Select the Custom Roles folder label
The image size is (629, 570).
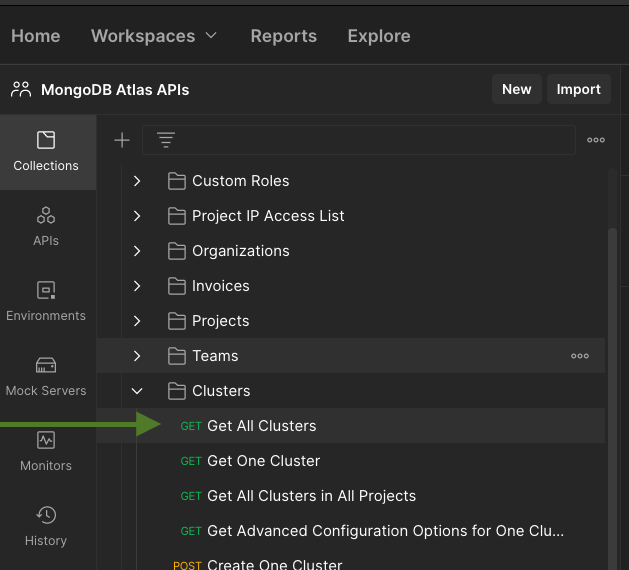tap(241, 181)
